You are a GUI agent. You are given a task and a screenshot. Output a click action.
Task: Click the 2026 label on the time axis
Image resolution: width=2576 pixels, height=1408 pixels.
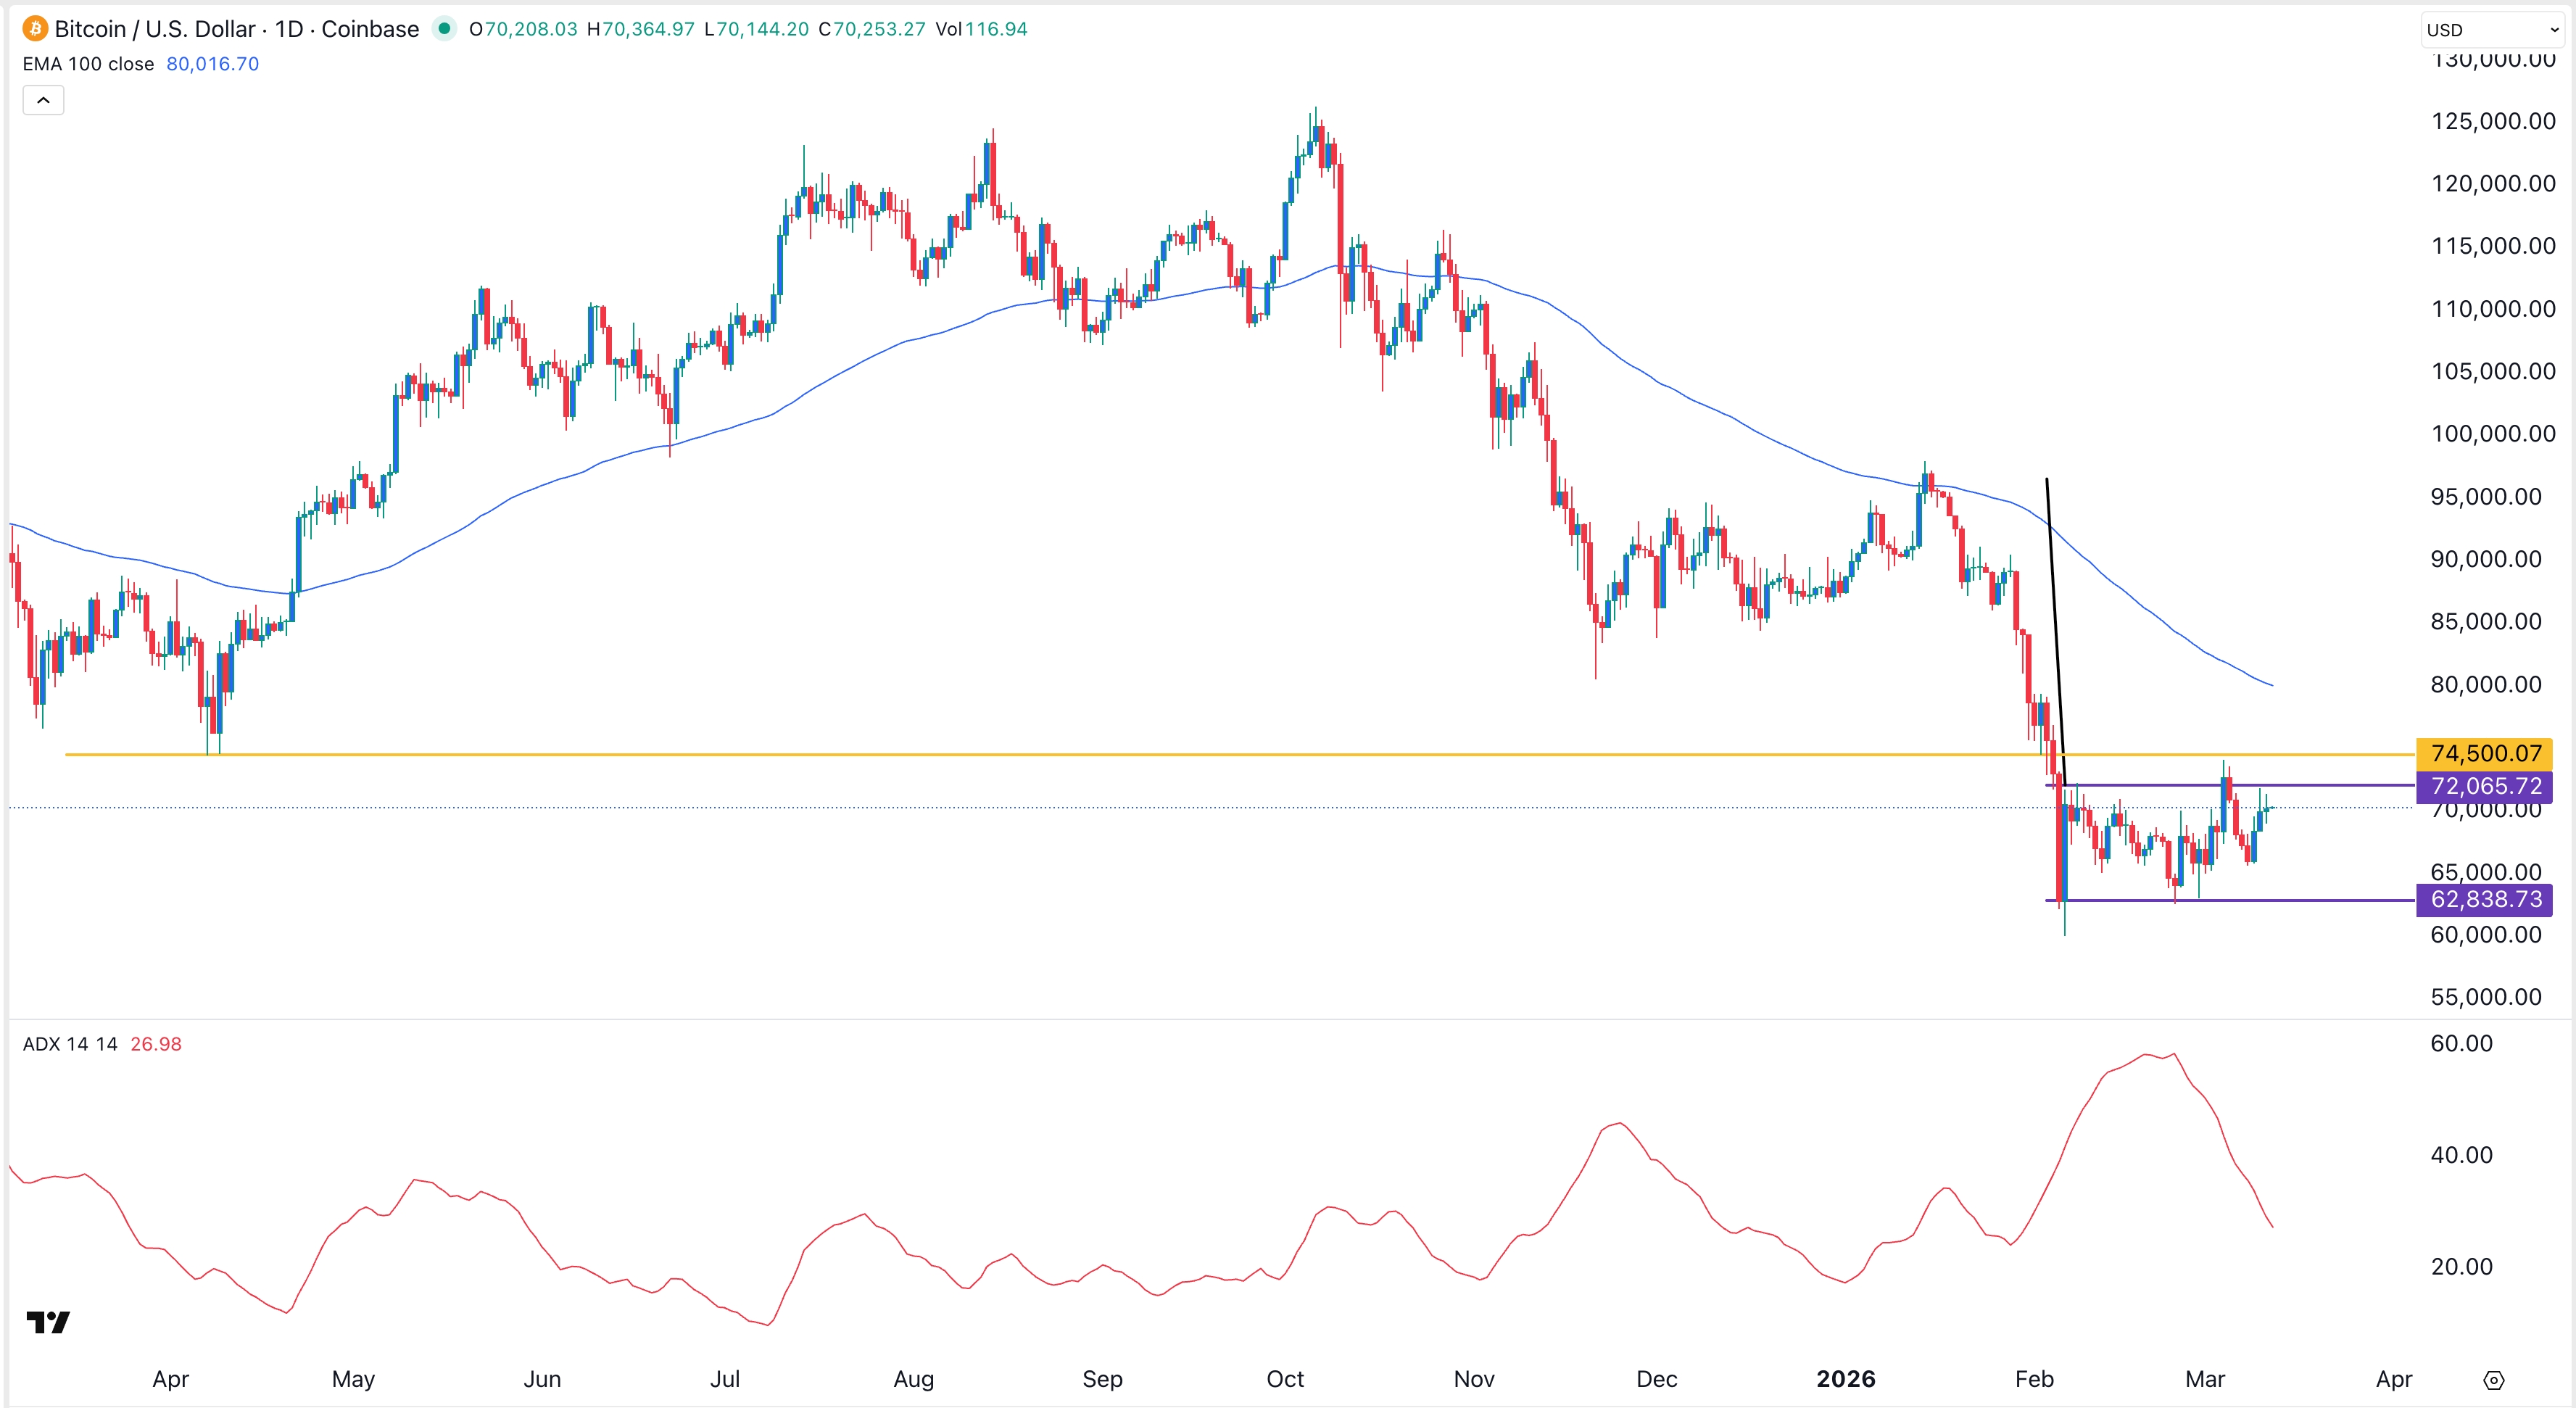click(1846, 1379)
